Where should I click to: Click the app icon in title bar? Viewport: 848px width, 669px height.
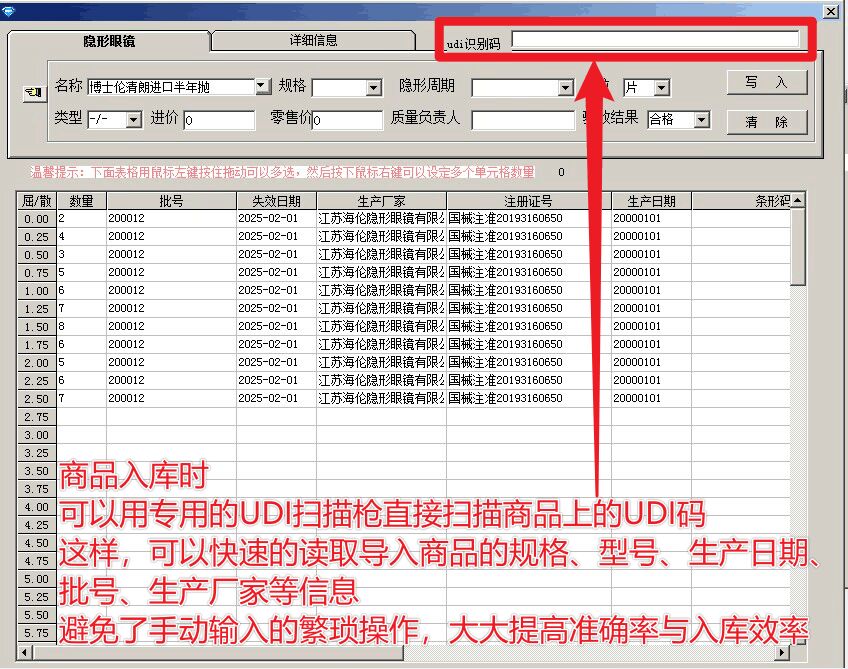click(9, 11)
